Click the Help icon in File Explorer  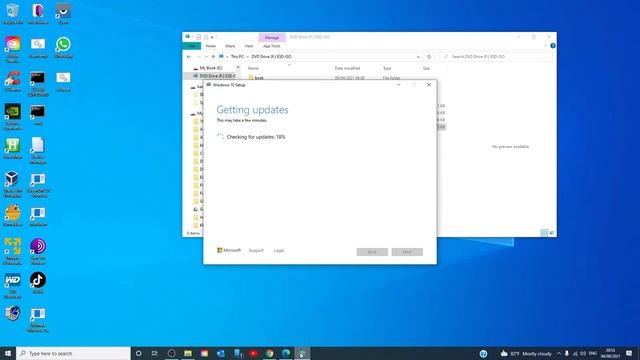pyautogui.click(x=553, y=46)
